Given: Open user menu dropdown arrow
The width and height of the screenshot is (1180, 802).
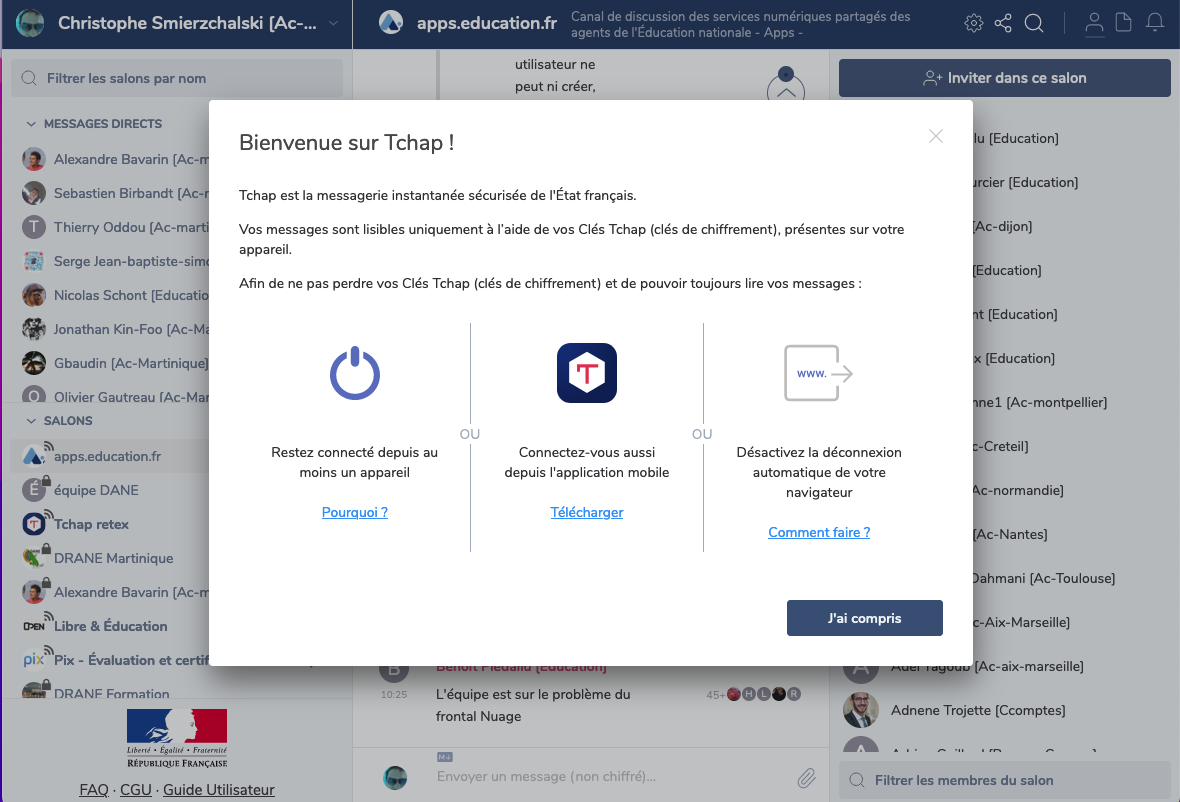Looking at the screenshot, I should pos(333,23).
